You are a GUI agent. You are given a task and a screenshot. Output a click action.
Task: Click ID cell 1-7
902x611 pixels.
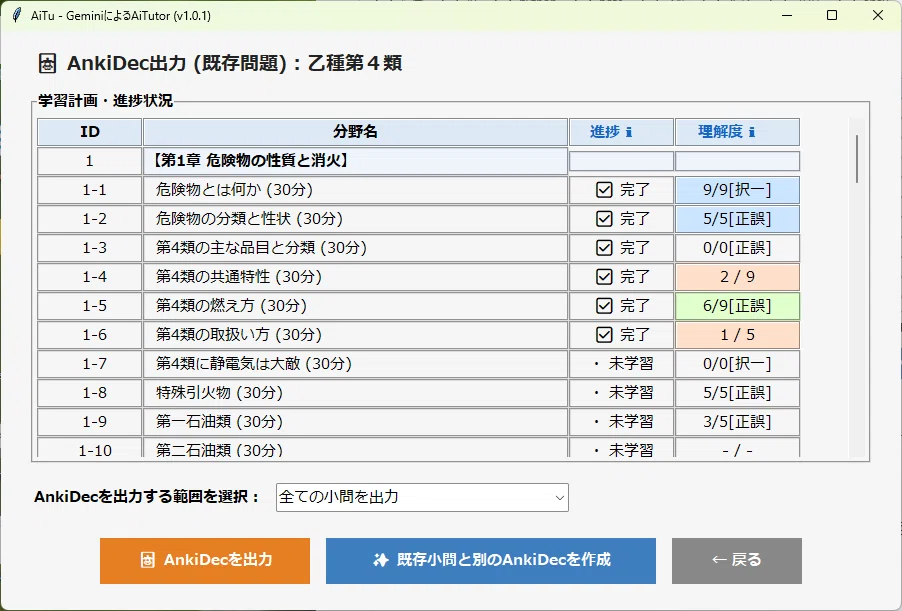pos(90,364)
